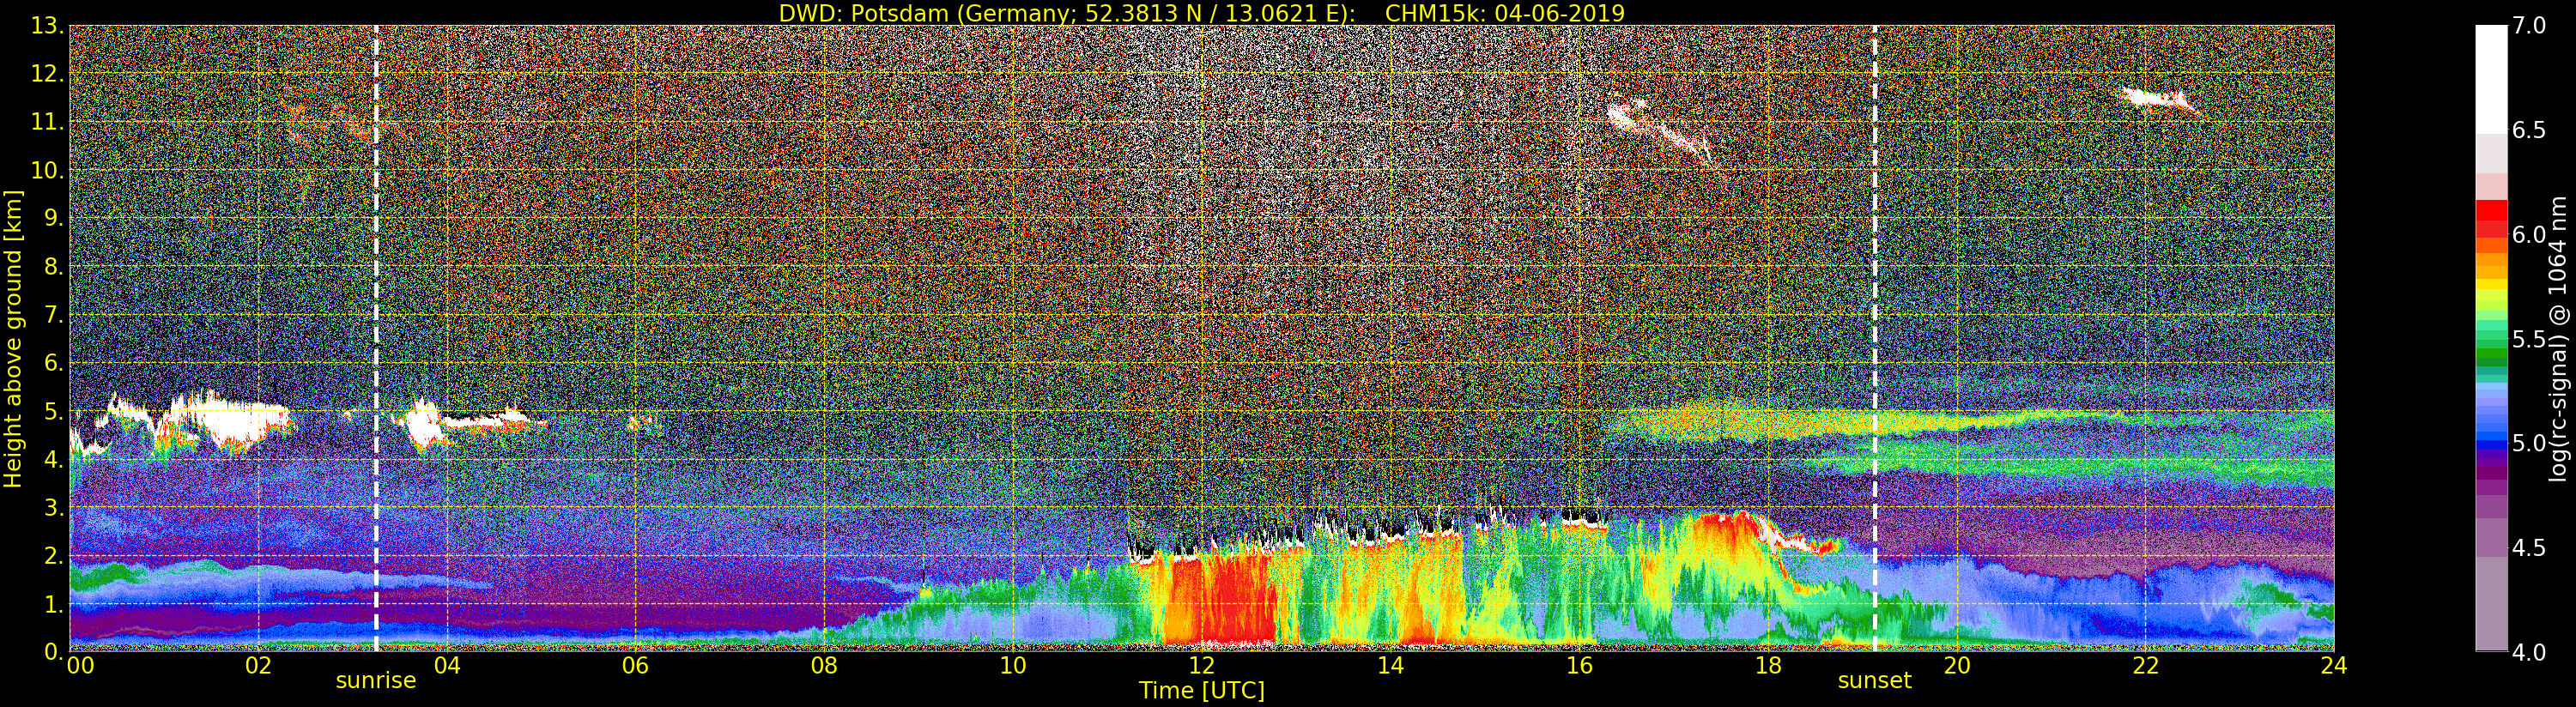Screen dimensions: 2576x707
Task: Click the time axis tick label 16
Action: [1579, 666]
